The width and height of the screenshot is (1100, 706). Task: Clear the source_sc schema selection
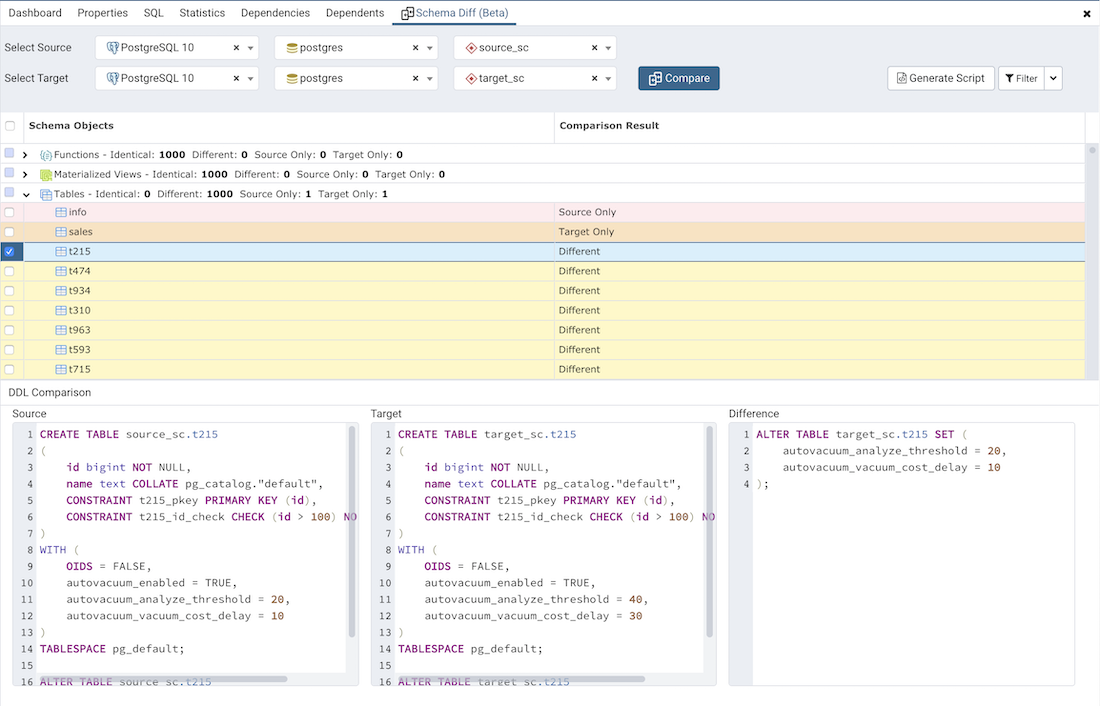tap(594, 48)
